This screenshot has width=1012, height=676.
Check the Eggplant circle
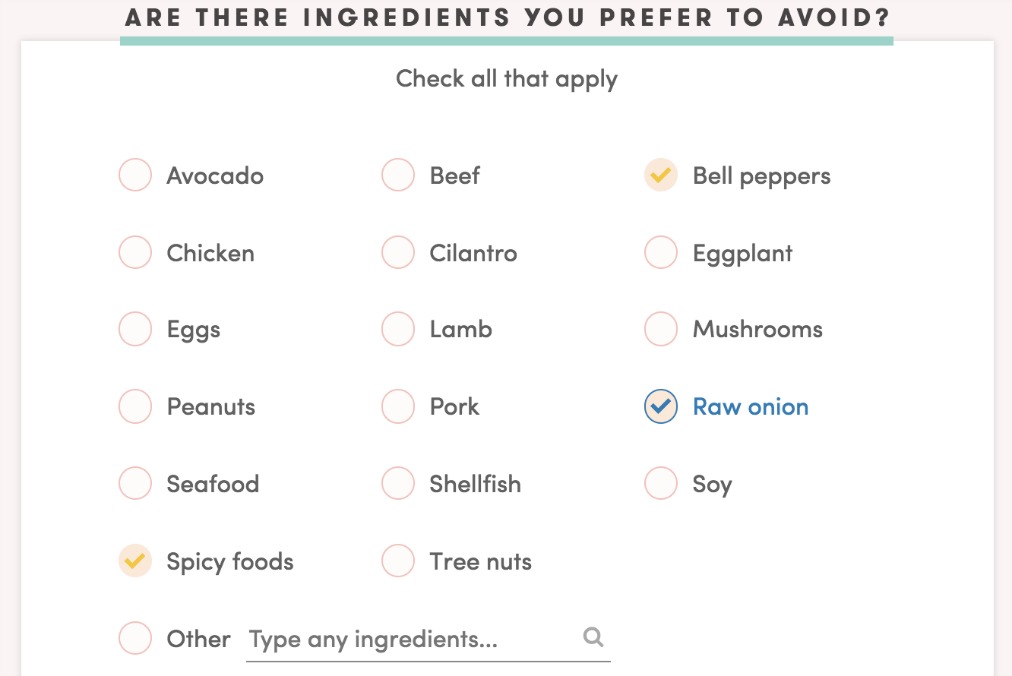661,252
